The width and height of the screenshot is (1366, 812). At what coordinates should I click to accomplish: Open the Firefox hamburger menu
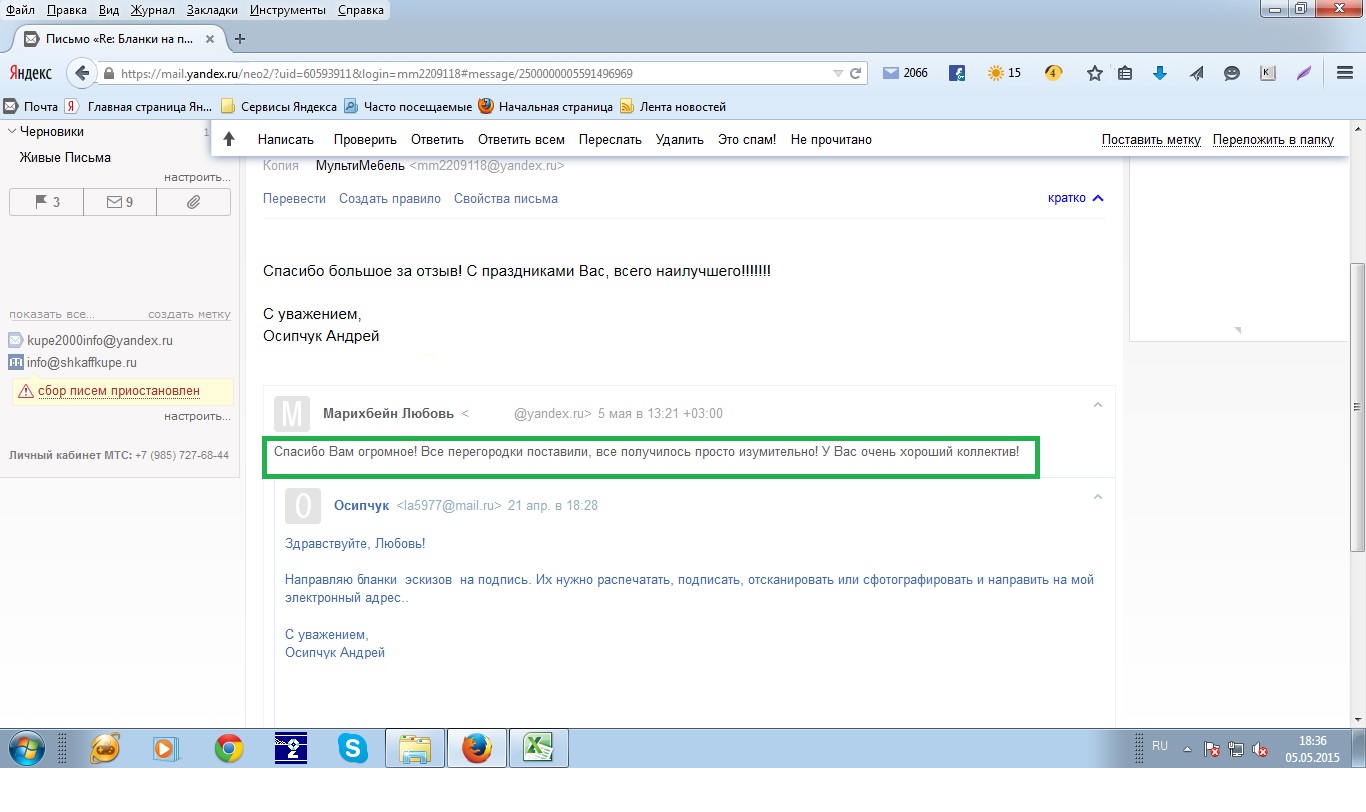[x=1345, y=73]
